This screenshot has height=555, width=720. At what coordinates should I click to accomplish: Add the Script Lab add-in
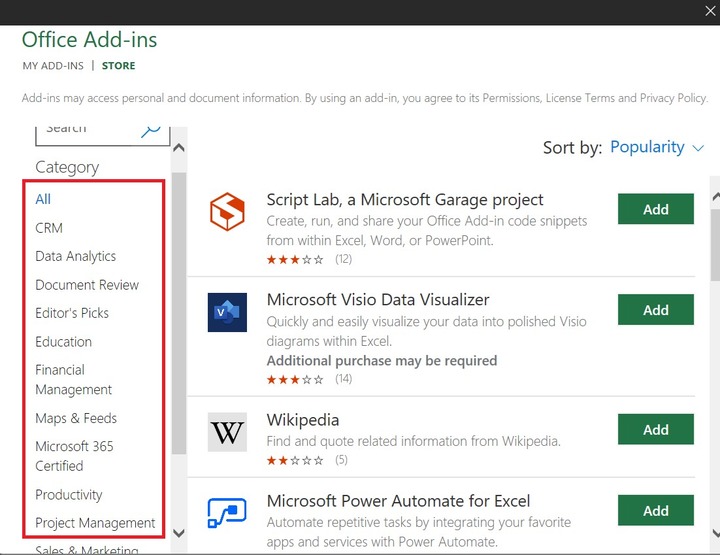(x=655, y=209)
